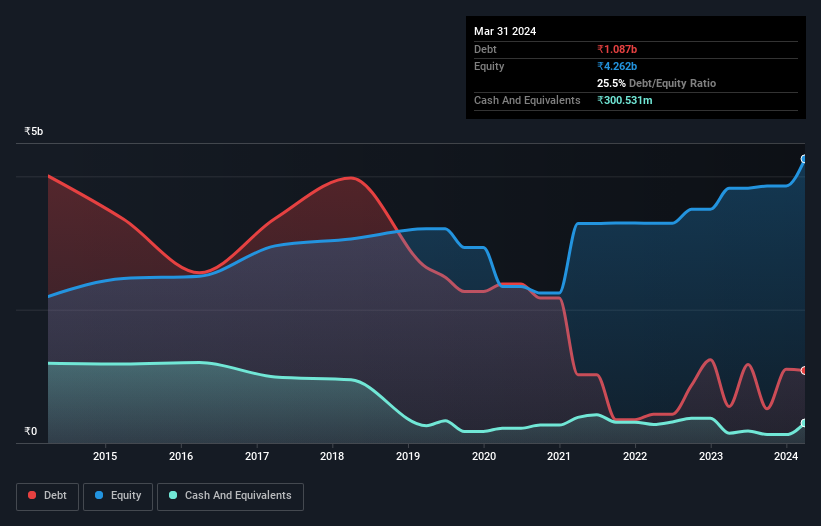Click the Equity row label in tooltip
The image size is (821, 526).
coord(489,66)
